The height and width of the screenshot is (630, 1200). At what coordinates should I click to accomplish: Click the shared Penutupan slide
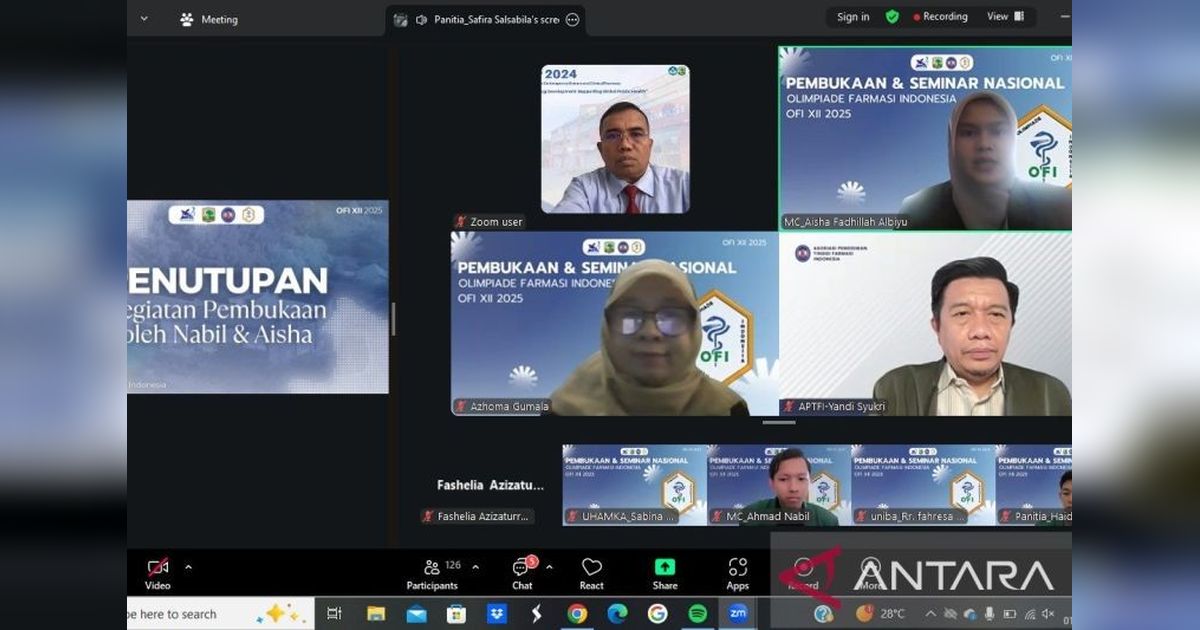point(258,297)
